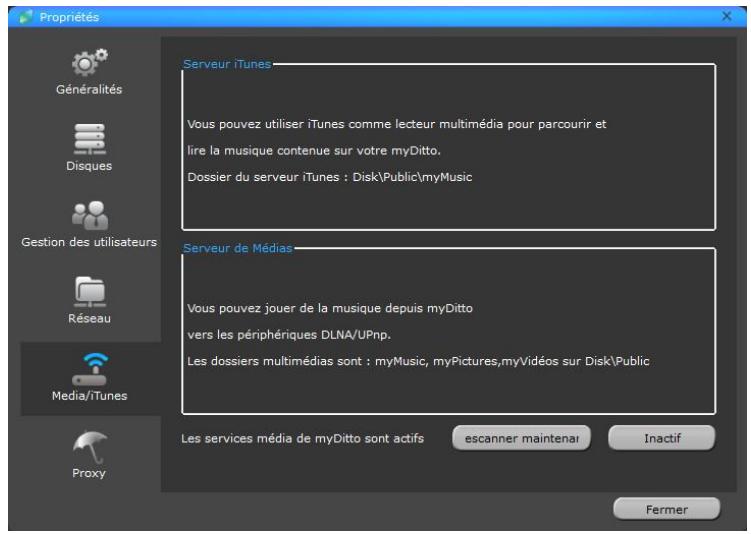751x534 pixels.
Task: Select the Gestion des utilisateurs people icon
Action: (x=90, y=216)
